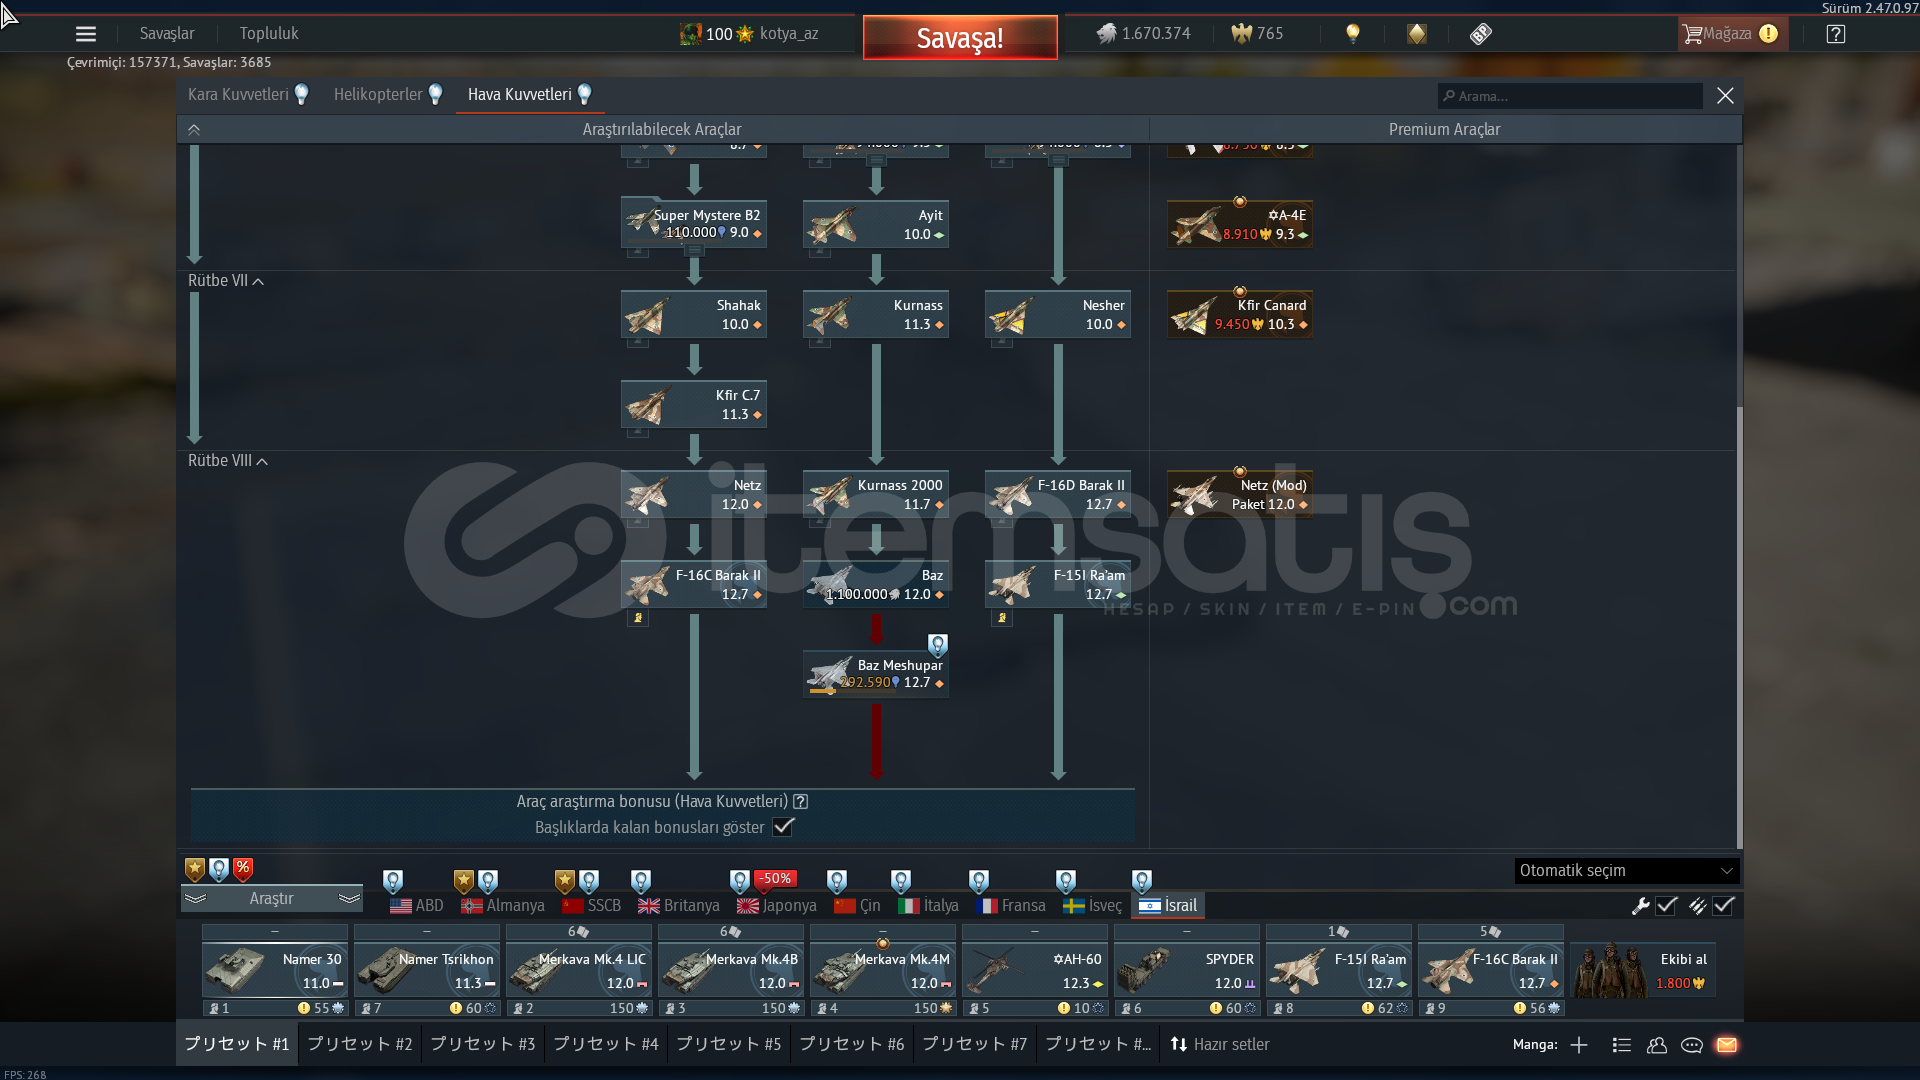Click the talisman badge above Baz Meshupar

(938, 645)
